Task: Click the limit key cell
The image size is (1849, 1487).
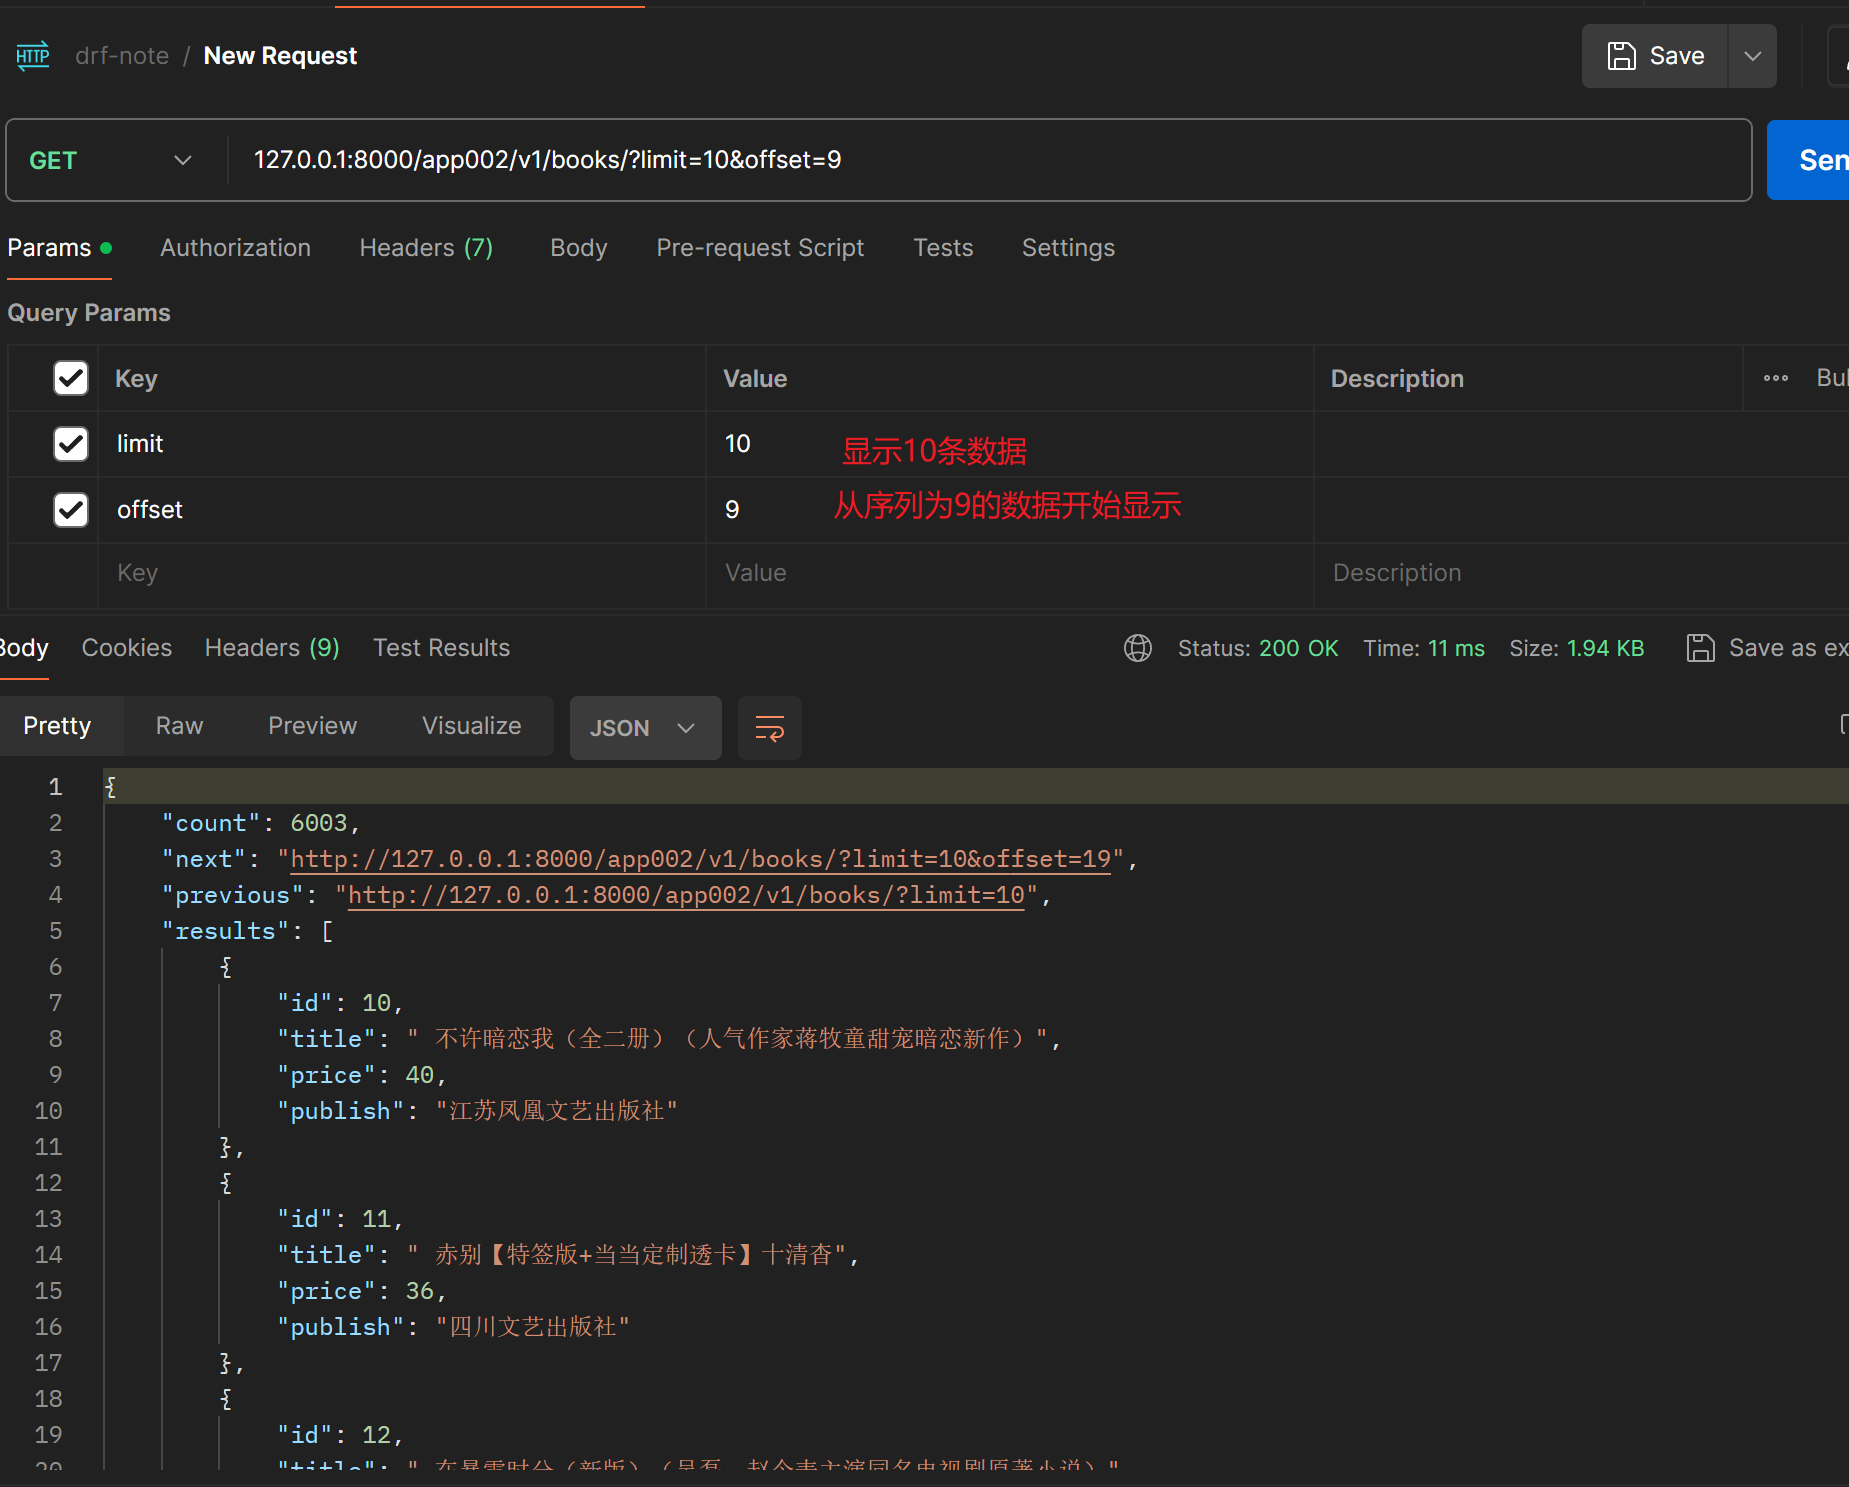Action: (402, 444)
